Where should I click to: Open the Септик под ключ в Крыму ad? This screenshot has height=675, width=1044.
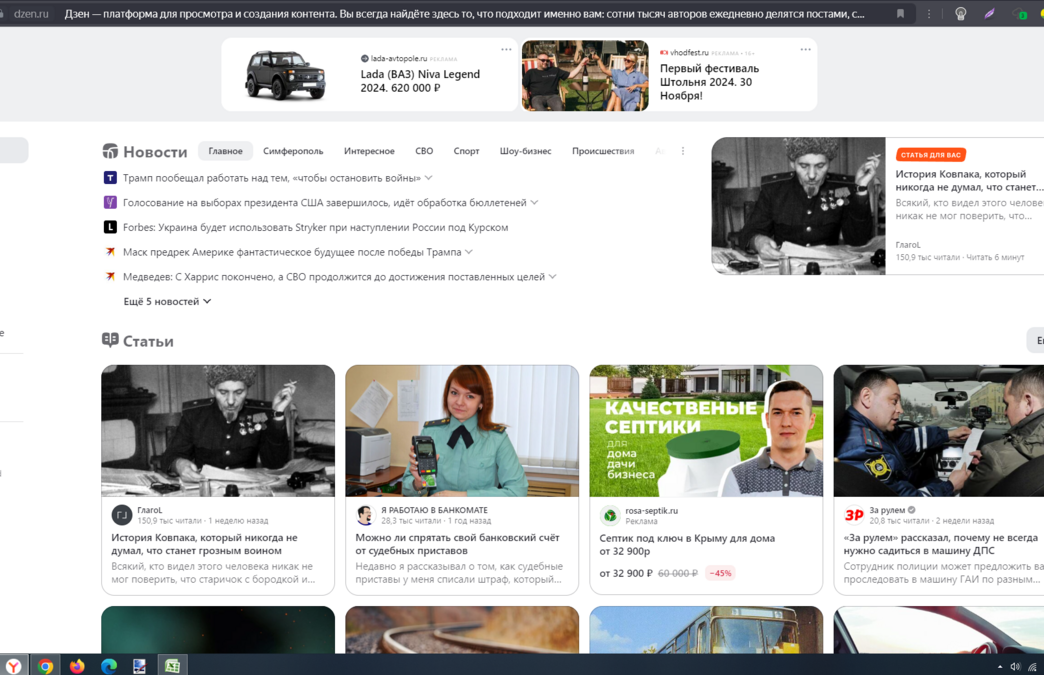click(687, 545)
